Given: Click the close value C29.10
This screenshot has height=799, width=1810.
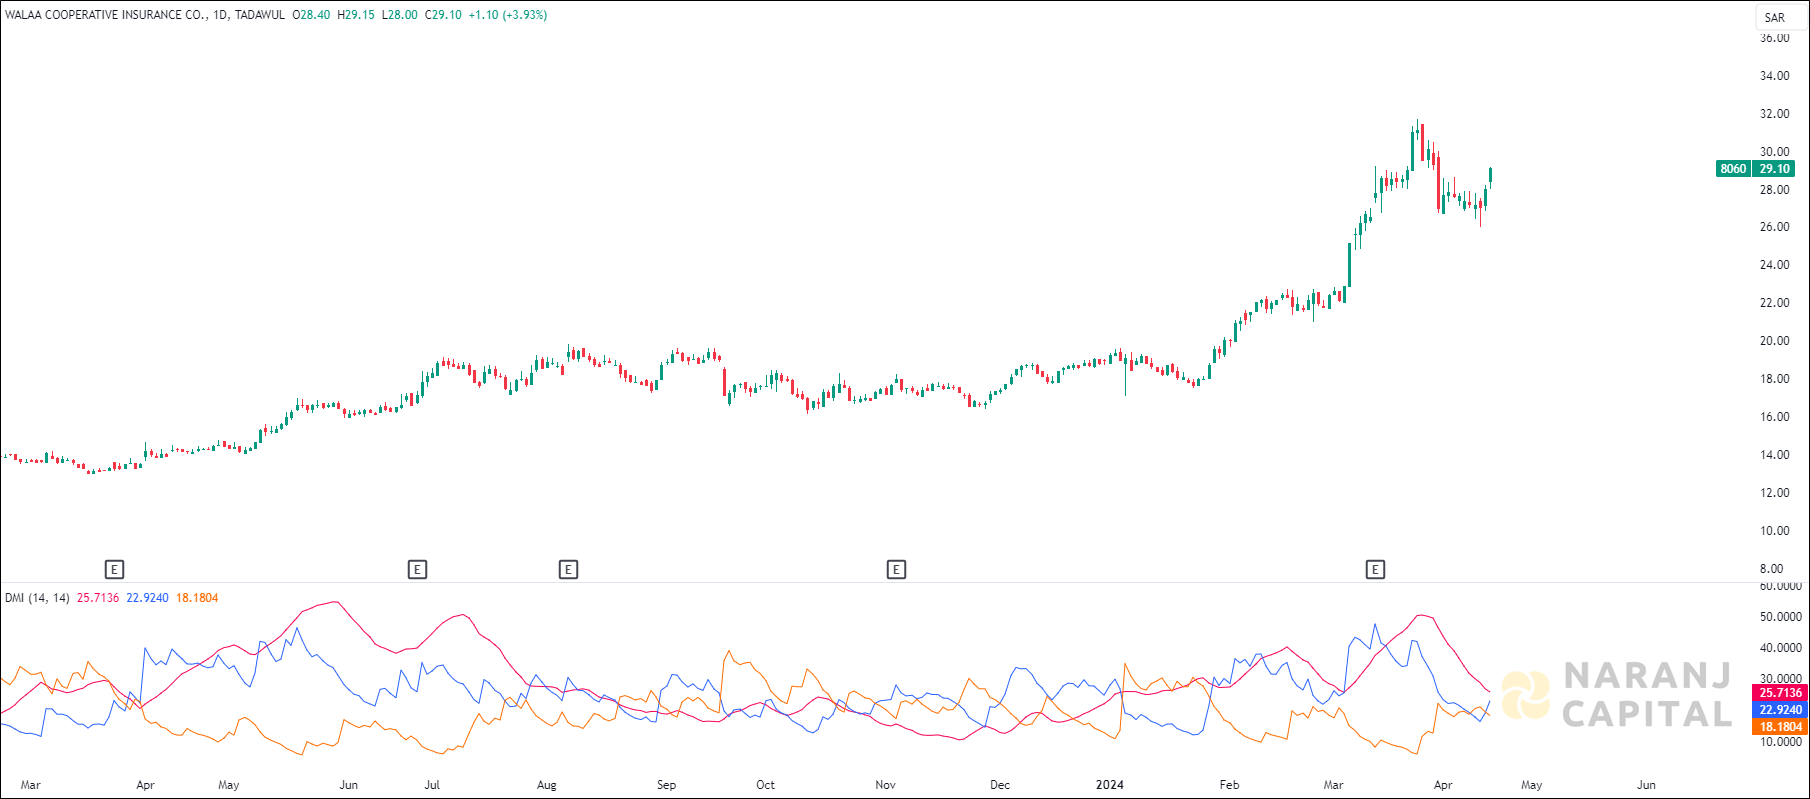Looking at the screenshot, I should point(443,15).
